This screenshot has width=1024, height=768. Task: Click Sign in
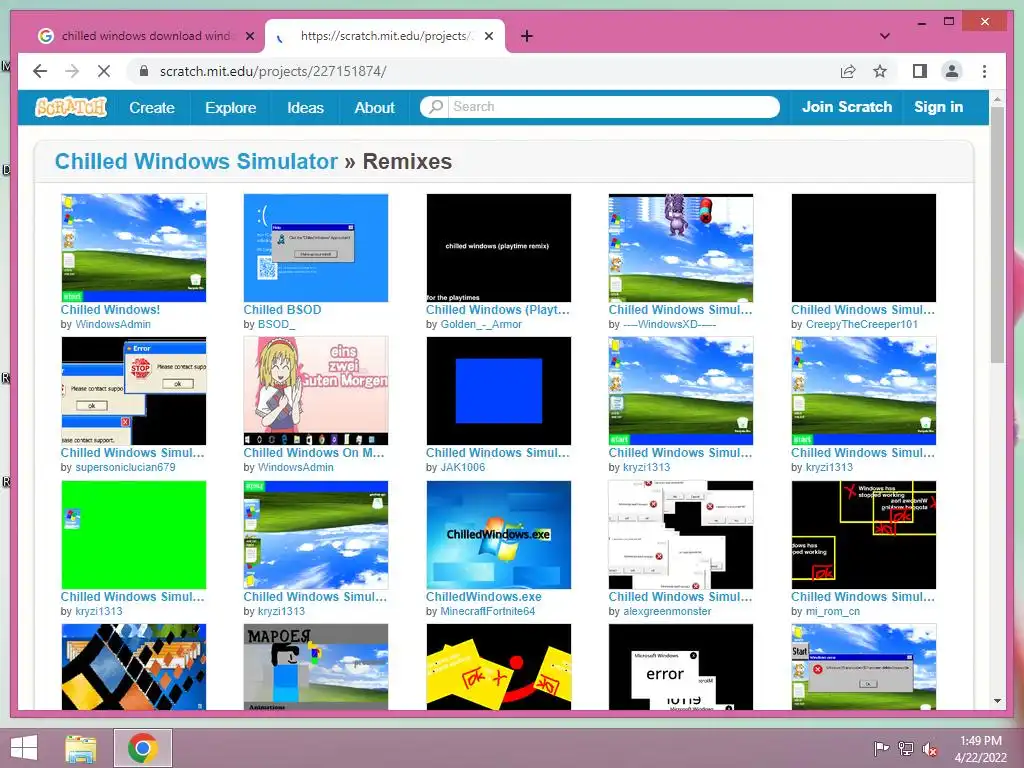point(938,106)
